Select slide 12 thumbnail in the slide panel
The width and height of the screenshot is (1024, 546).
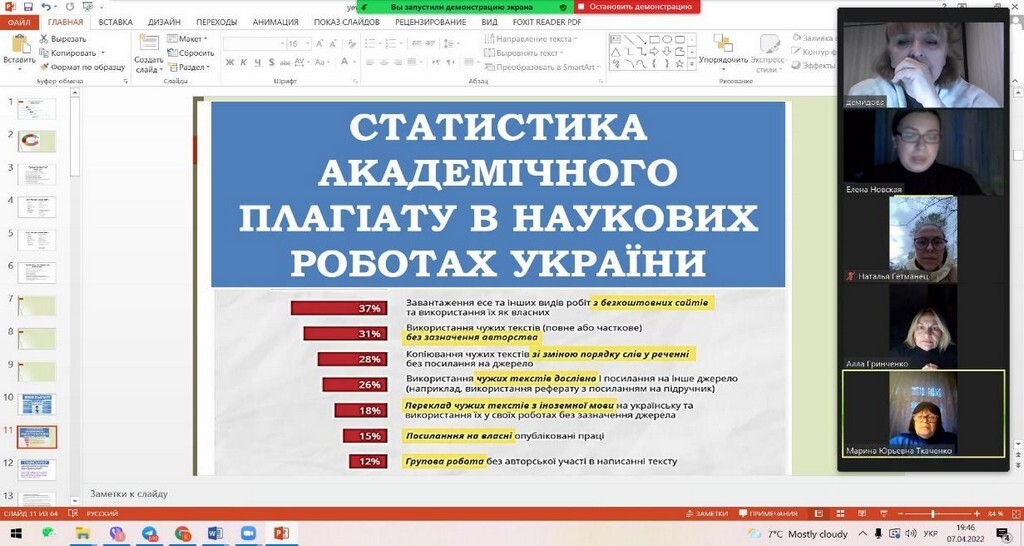(x=37, y=470)
